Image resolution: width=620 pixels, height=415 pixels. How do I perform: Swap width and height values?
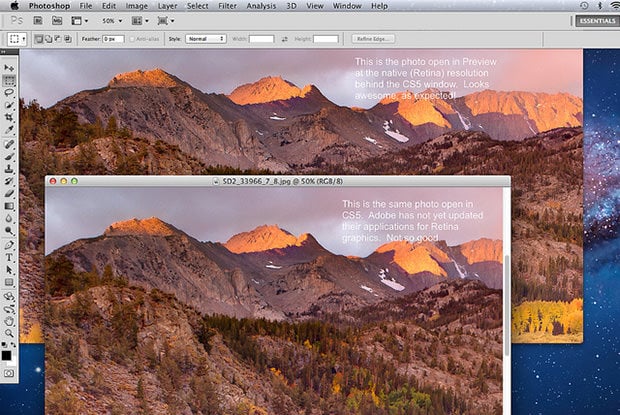point(284,39)
